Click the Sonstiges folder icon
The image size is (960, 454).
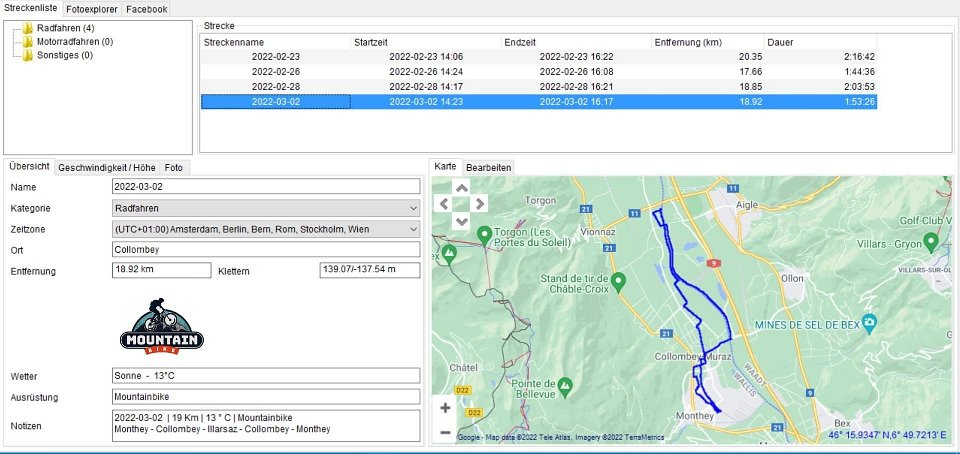tap(28, 55)
